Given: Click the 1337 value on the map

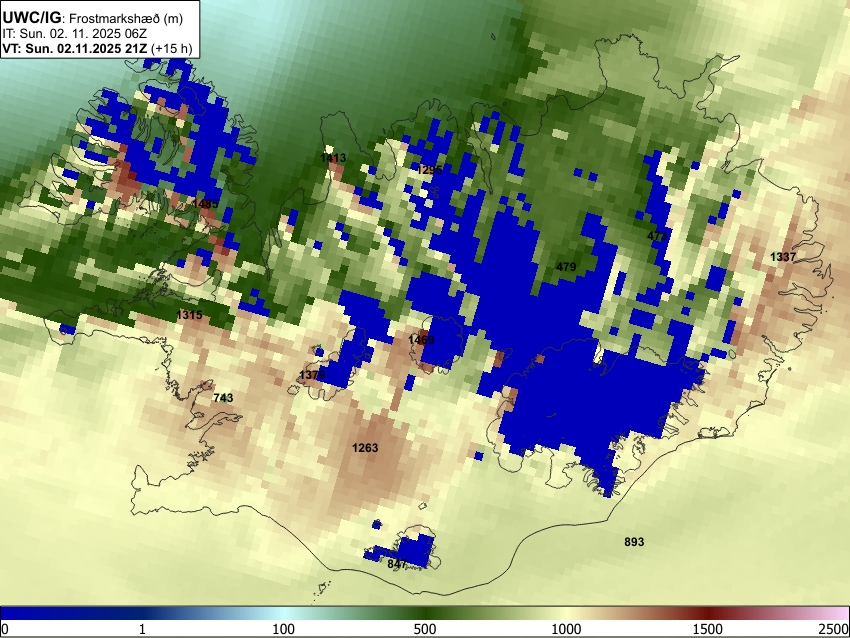Looking at the screenshot, I should 783,257.
